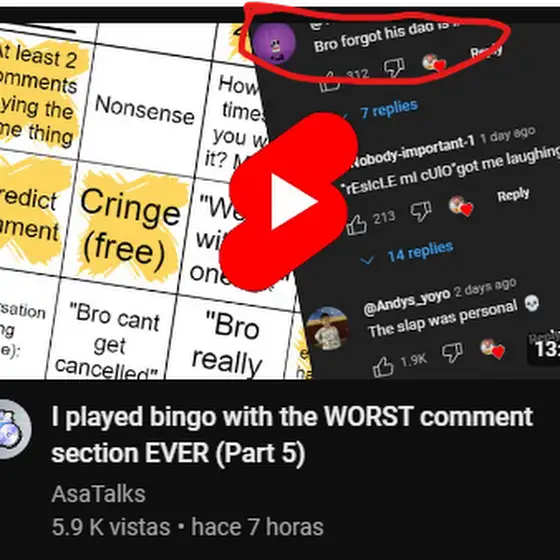Click creator heart on 'Bro forgot' comment

coord(434,62)
